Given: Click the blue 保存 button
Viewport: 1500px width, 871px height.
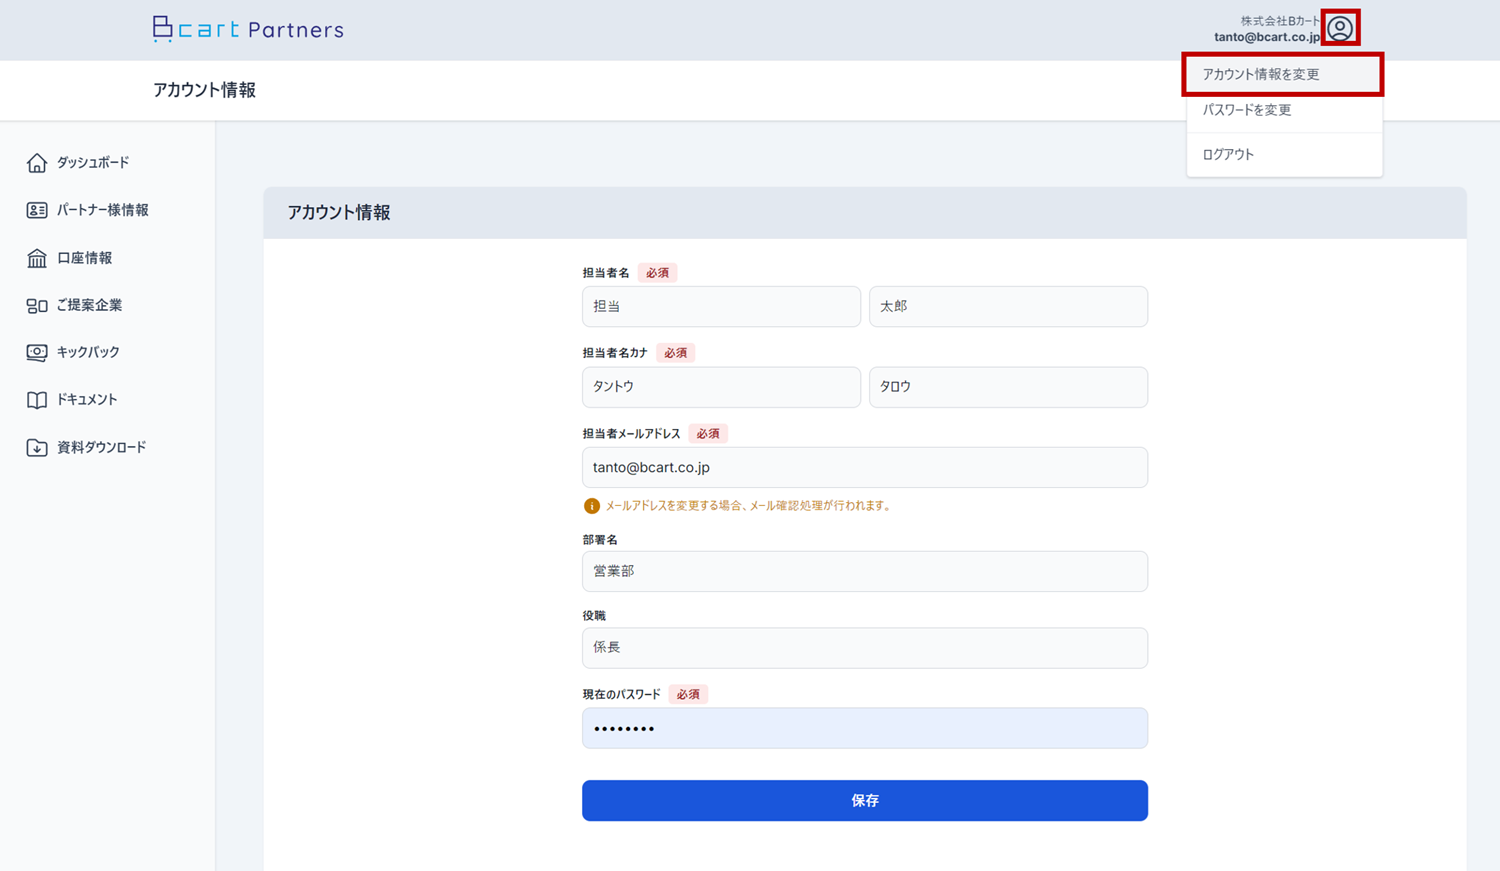Looking at the screenshot, I should click(865, 800).
